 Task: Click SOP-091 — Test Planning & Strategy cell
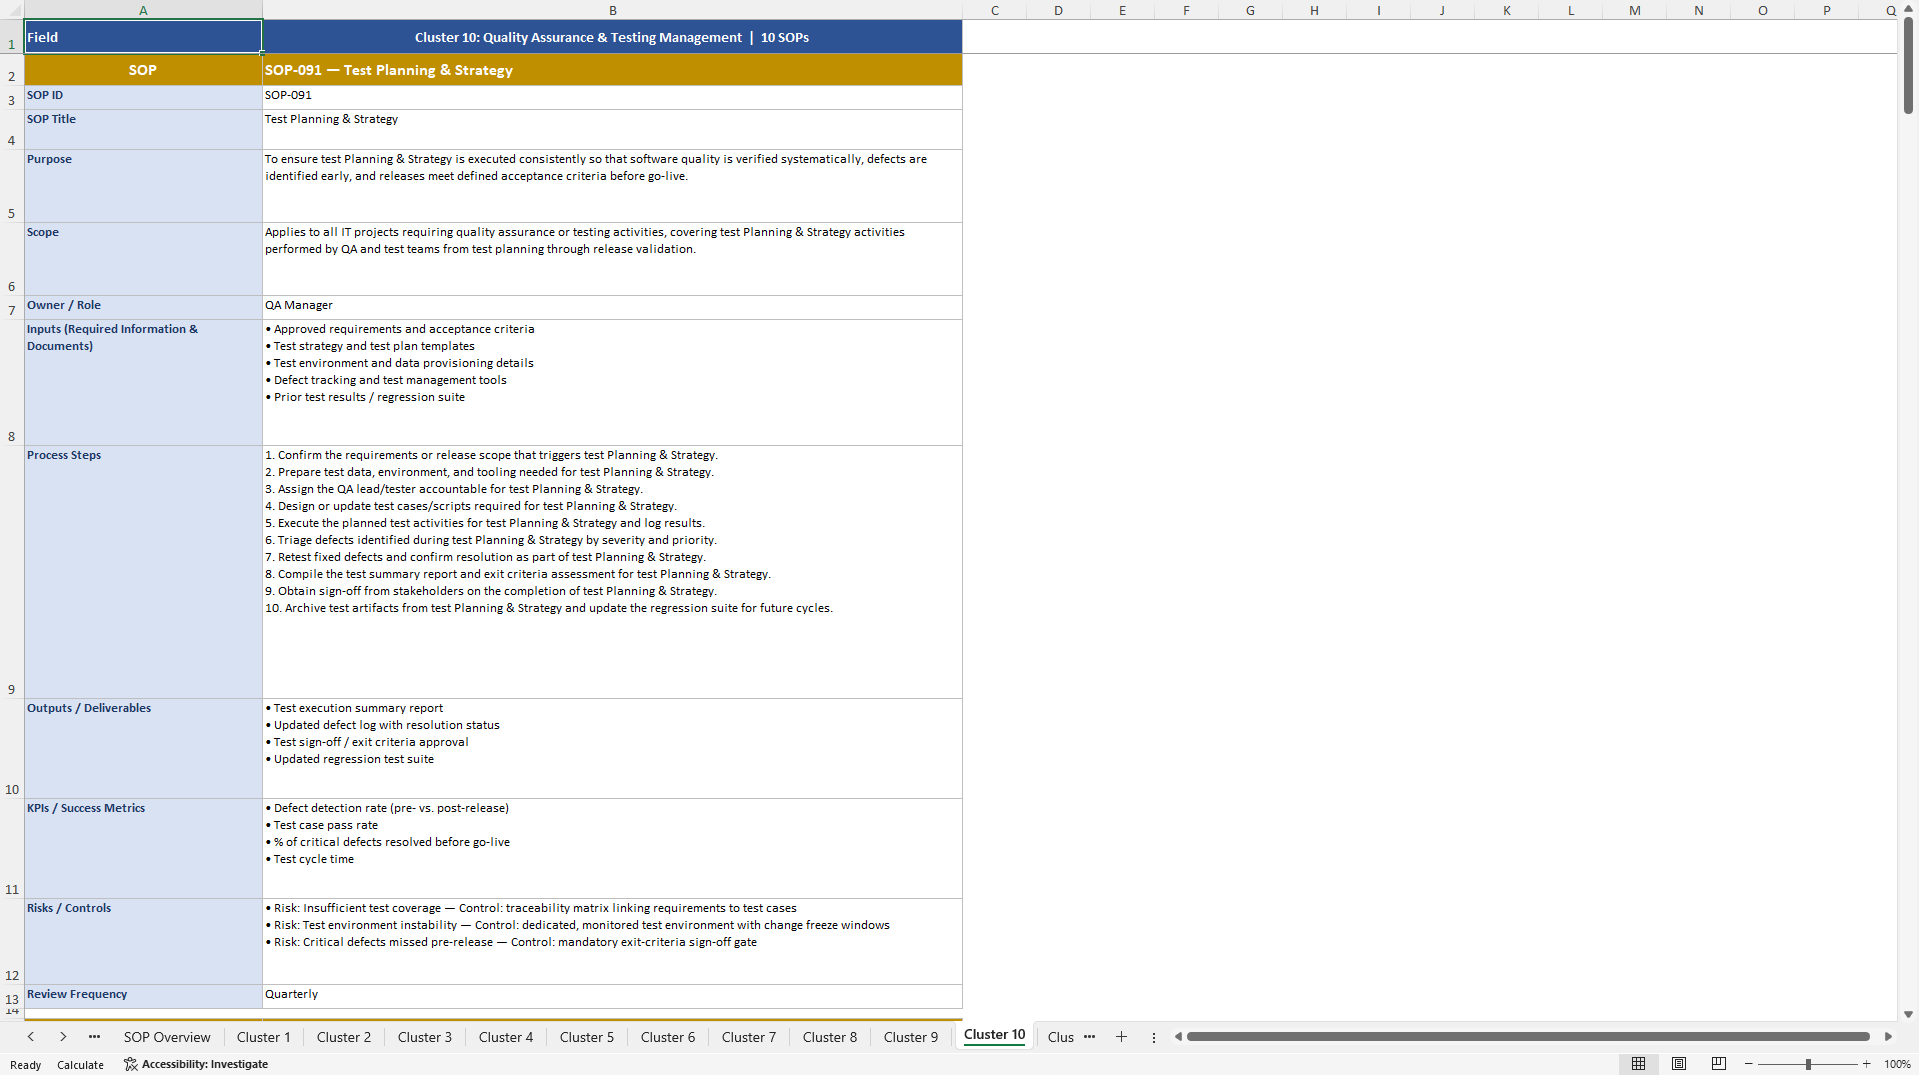click(x=612, y=70)
